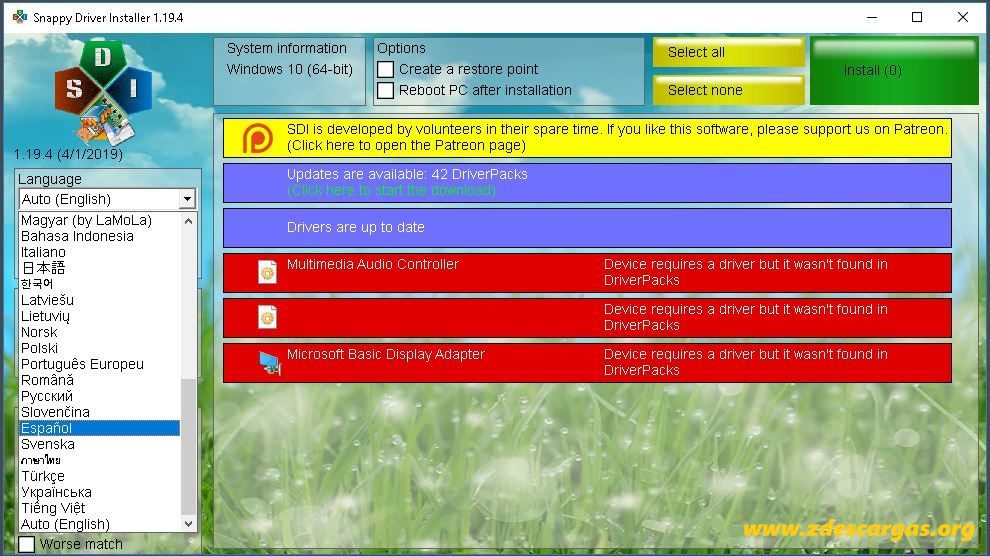Open the Patreon support banner

(x=587, y=138)
